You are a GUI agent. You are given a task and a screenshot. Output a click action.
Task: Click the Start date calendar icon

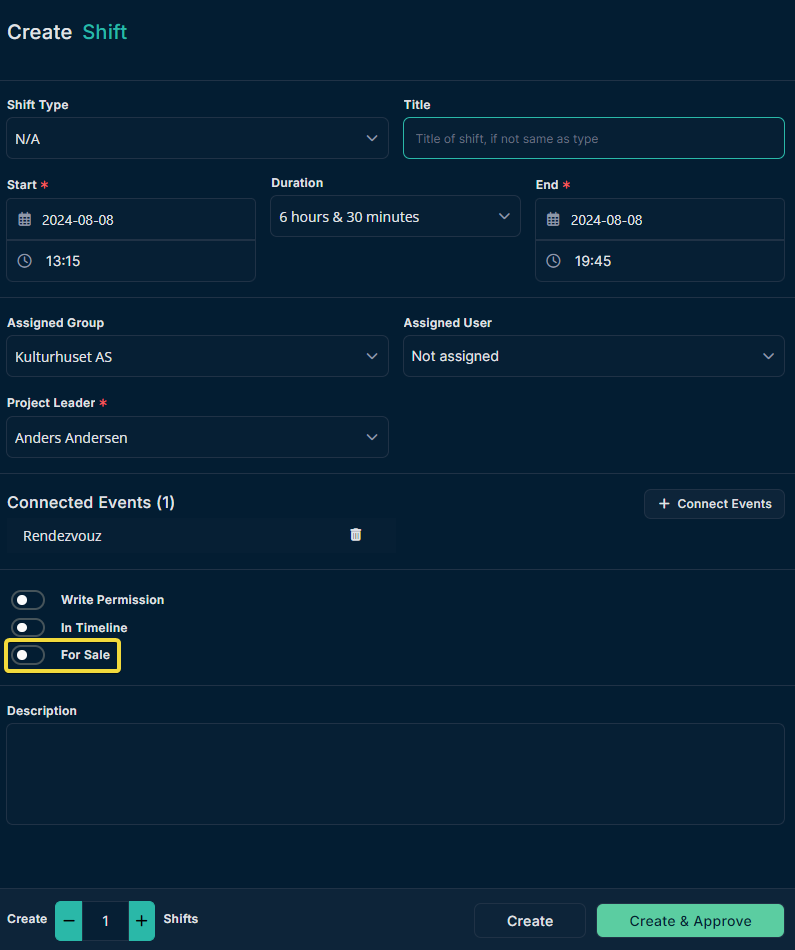click(x=24, y=219)
